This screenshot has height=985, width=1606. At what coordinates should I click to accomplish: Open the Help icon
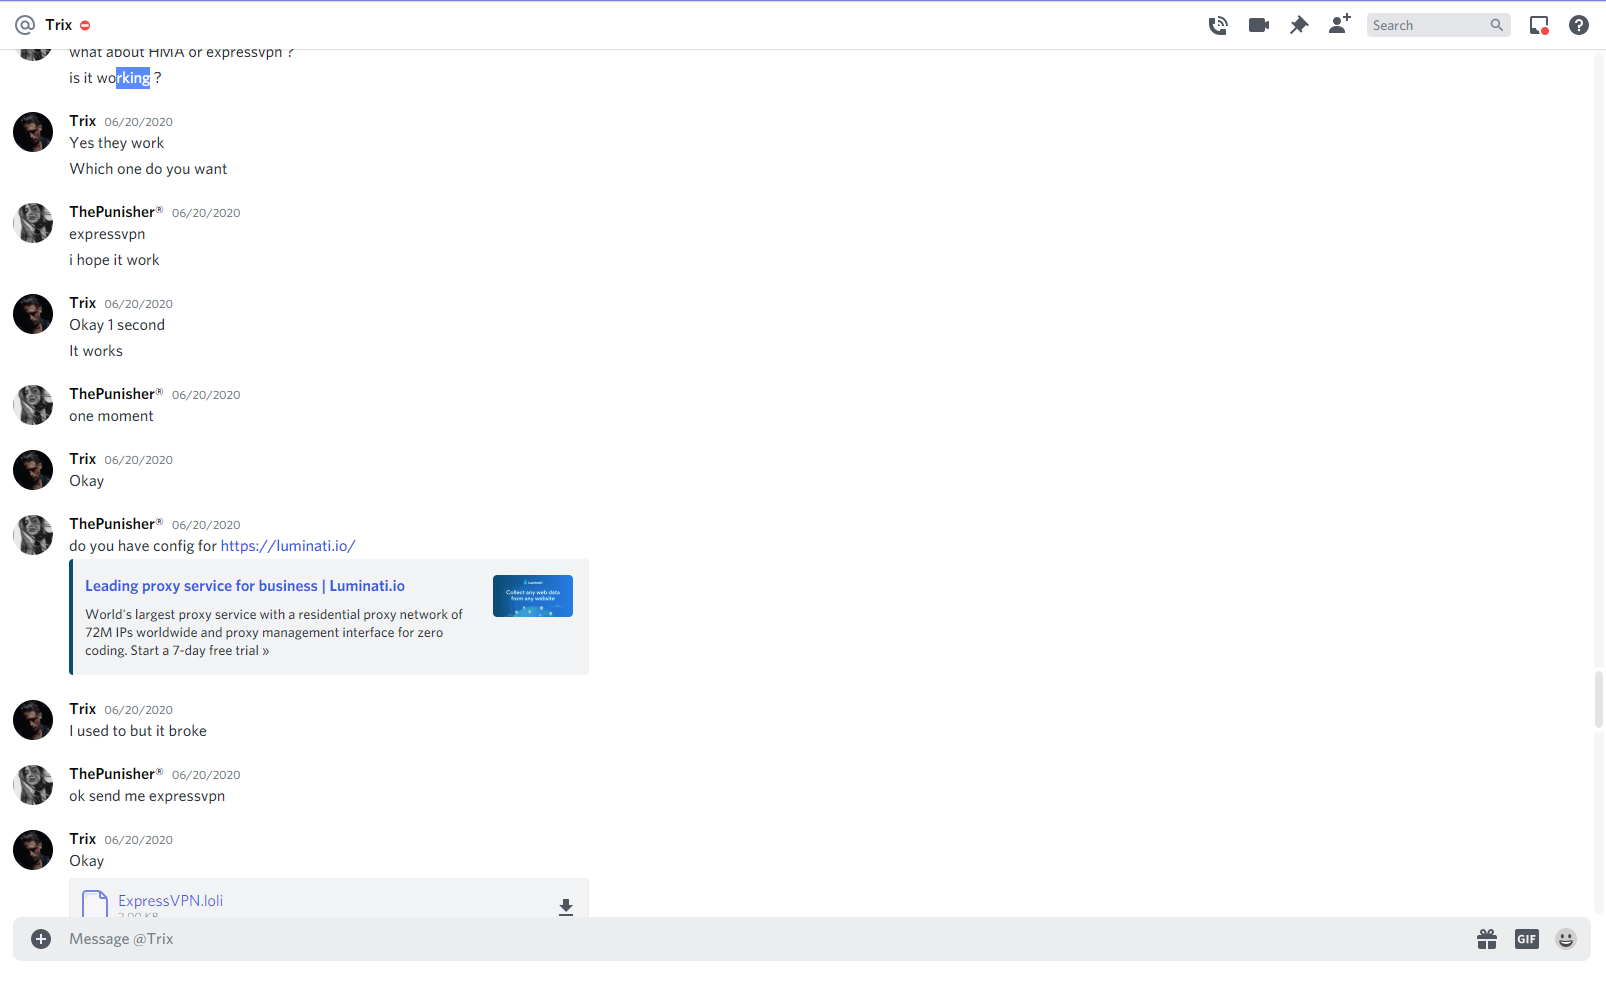[1579, 25]
